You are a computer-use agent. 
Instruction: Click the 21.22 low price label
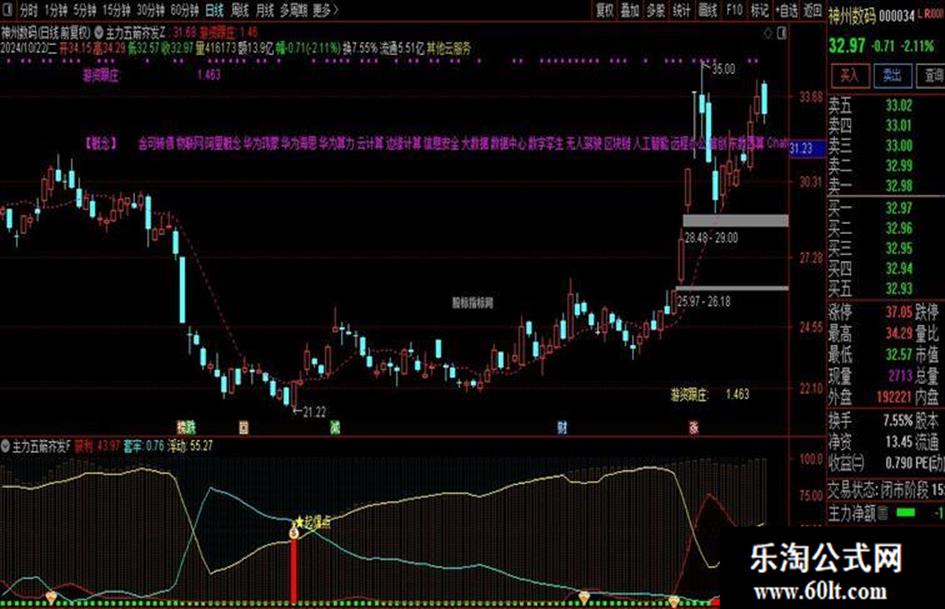(314, 412)
